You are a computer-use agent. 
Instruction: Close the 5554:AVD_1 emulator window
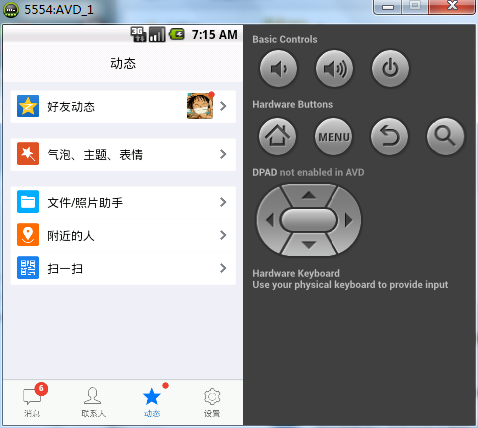pyautogui.click(x=452, y=7)
